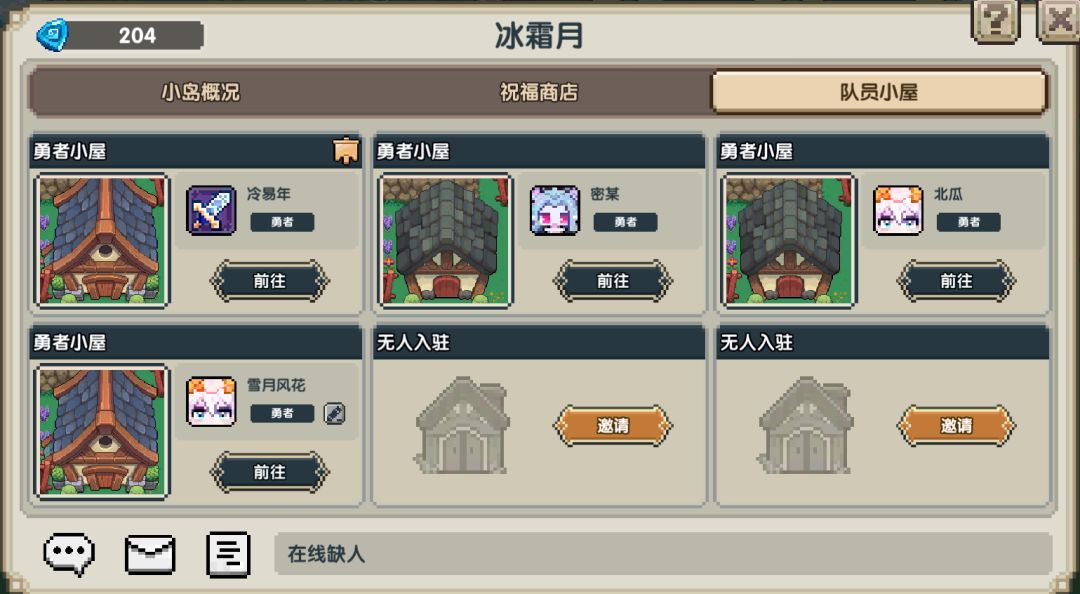Switch to the 小岛概况 tab
1080x594 pixels.
200,92
